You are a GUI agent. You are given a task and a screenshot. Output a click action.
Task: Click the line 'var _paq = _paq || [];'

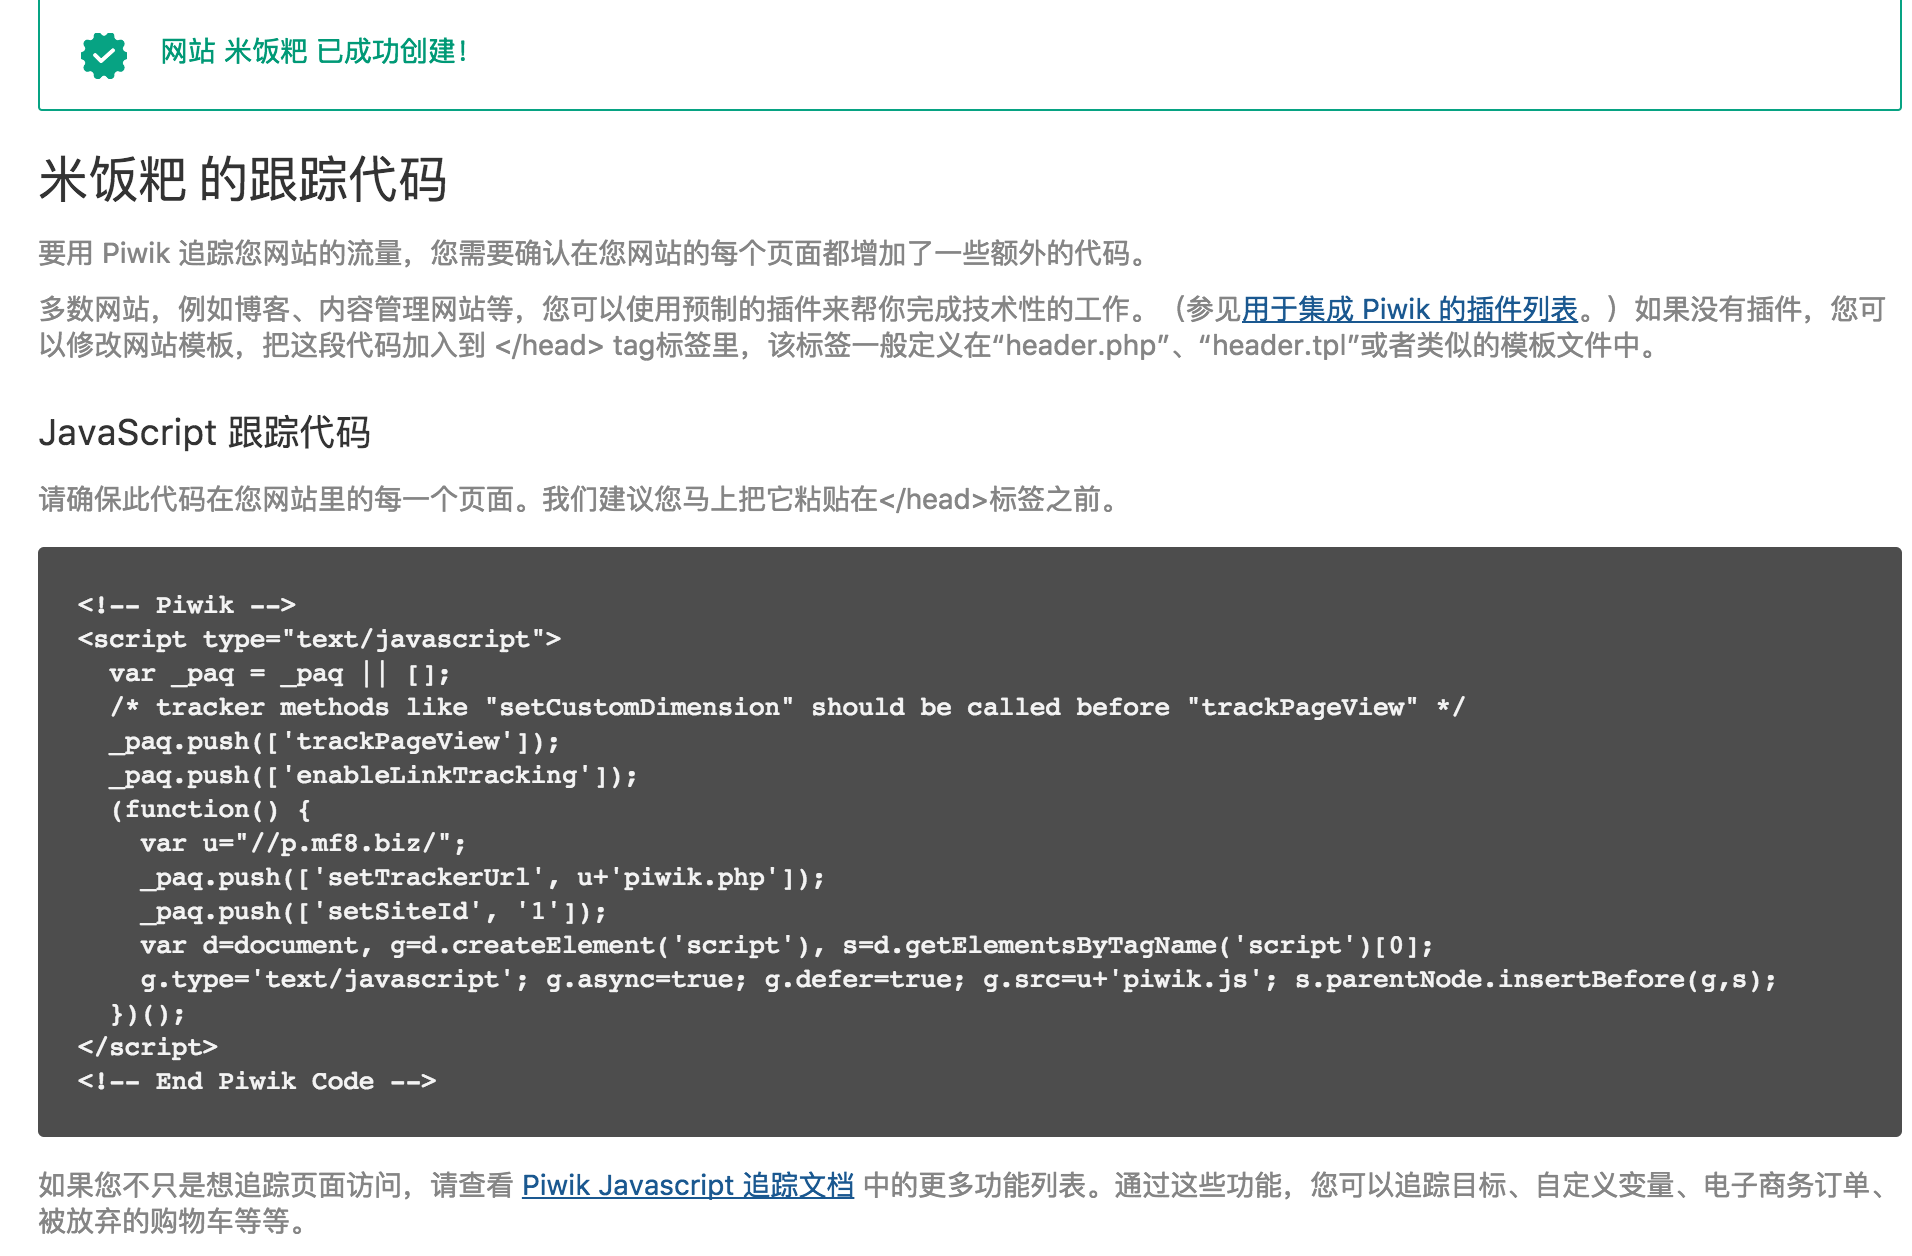(280, 673)
